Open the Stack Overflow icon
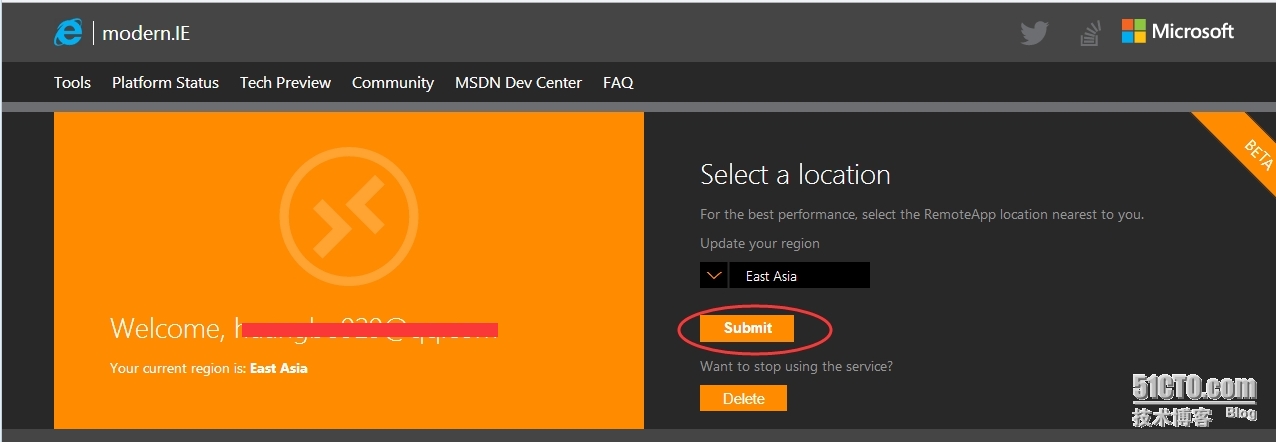This screenshot has width=1276, height=442. 1090,33
